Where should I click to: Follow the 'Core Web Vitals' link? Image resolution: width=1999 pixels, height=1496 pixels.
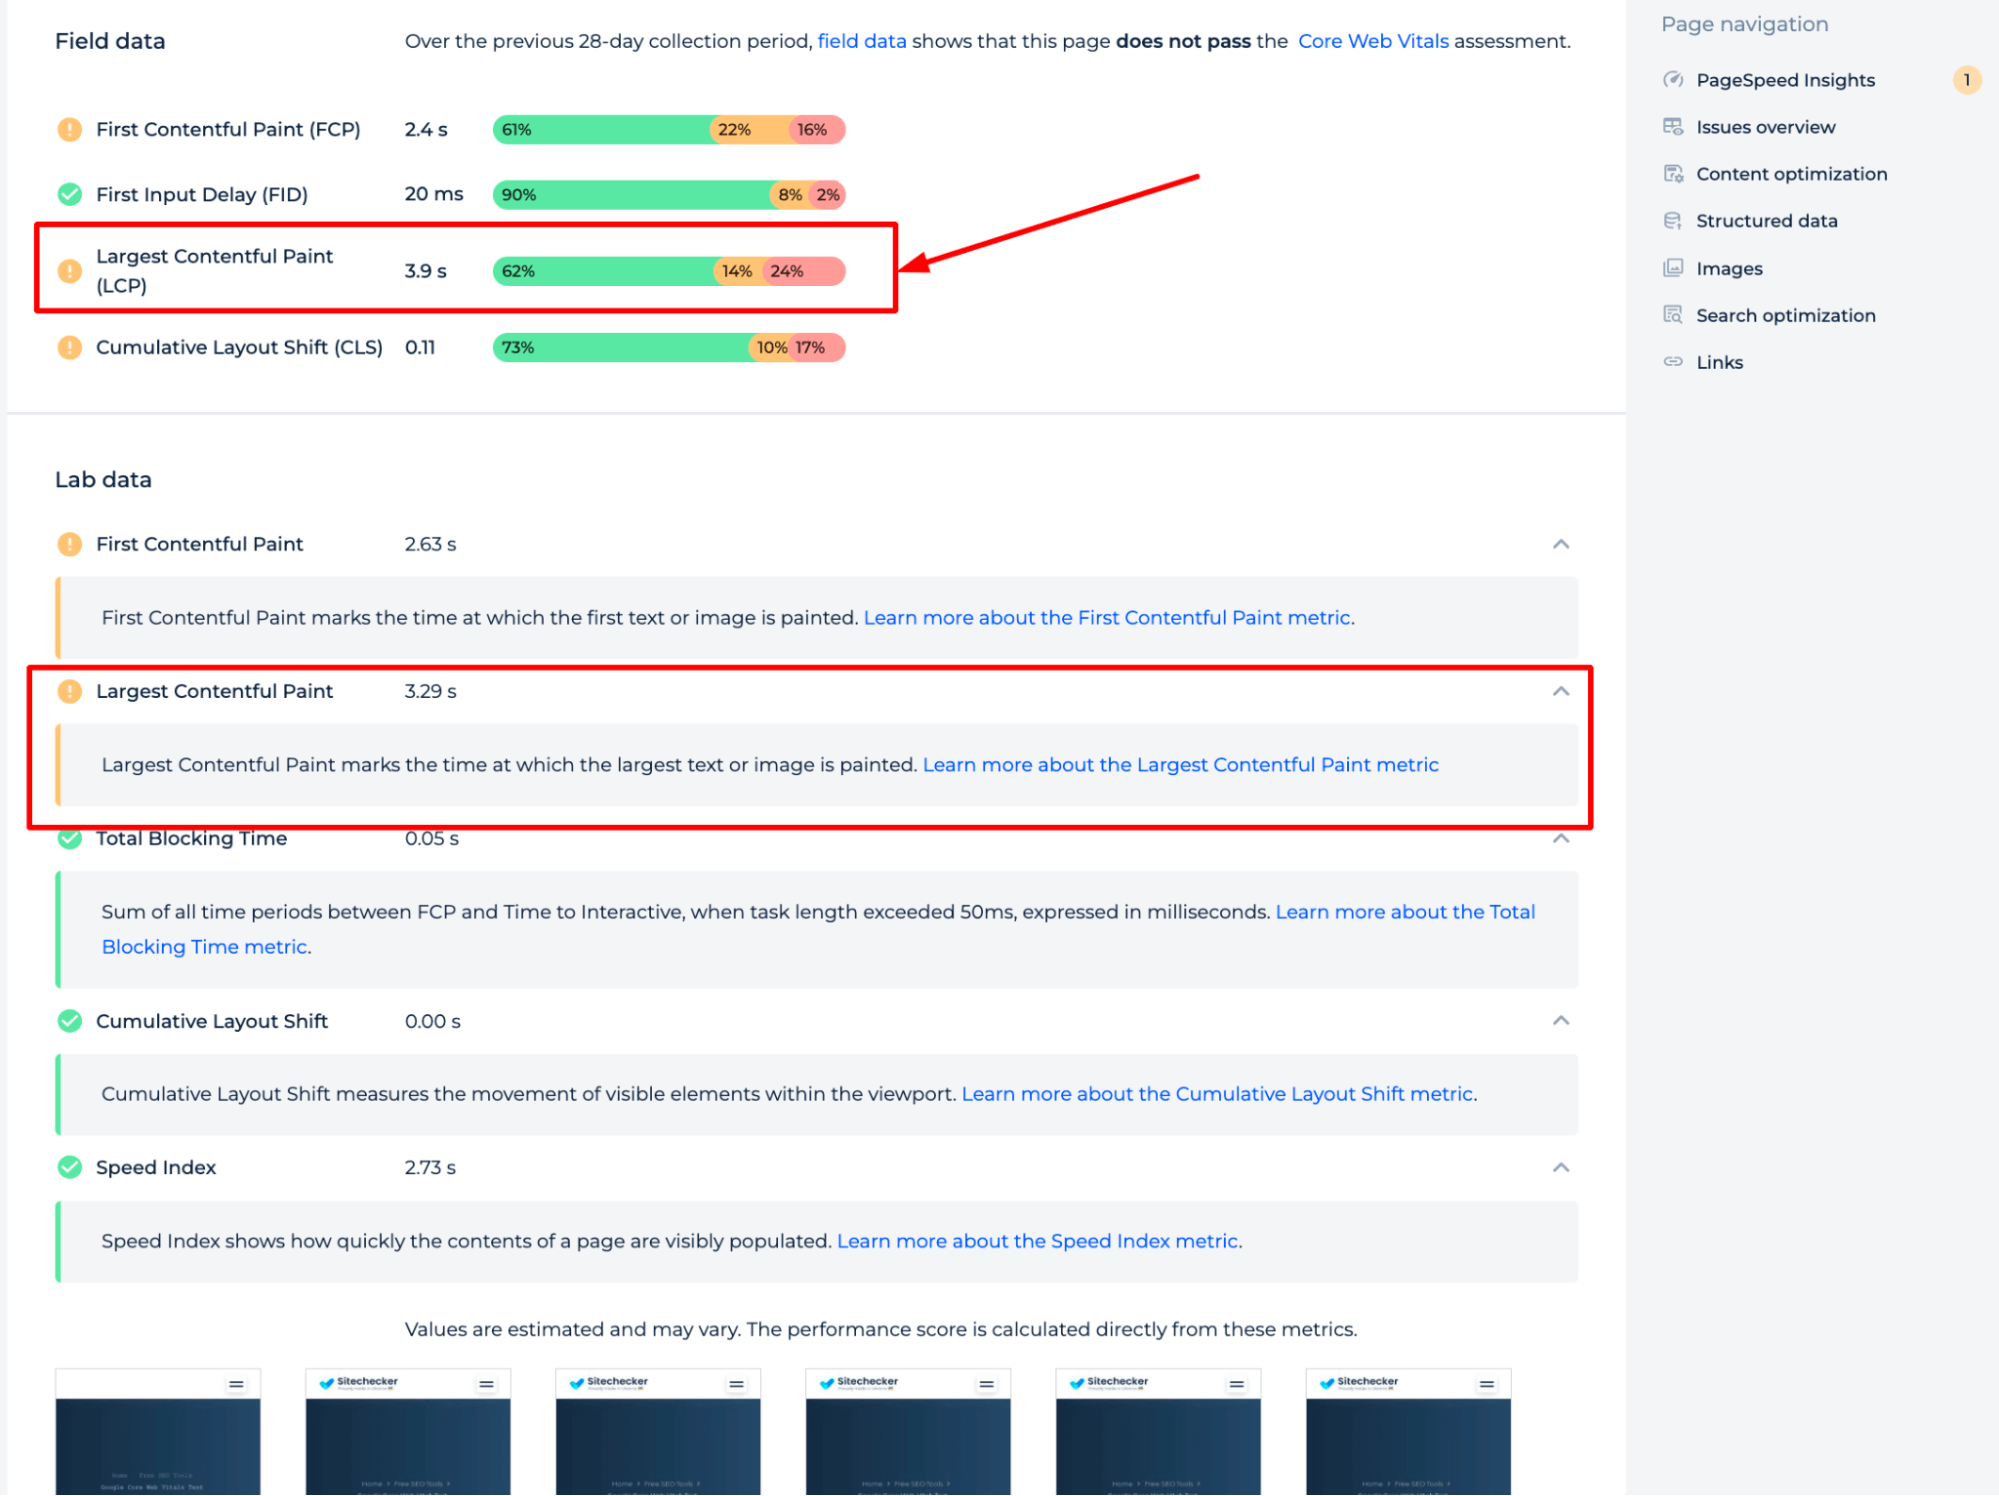[x=1373, y=41]
